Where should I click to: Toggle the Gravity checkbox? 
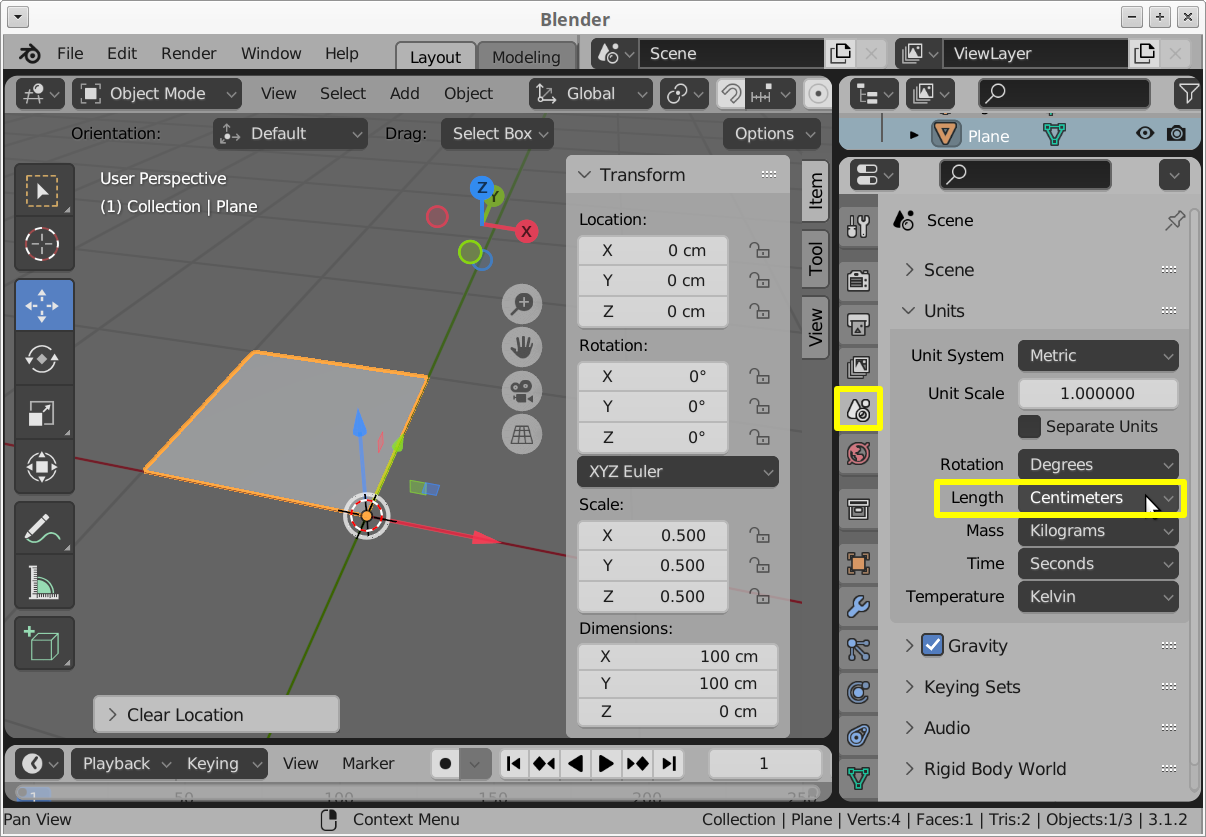click(x=932, y=645)
